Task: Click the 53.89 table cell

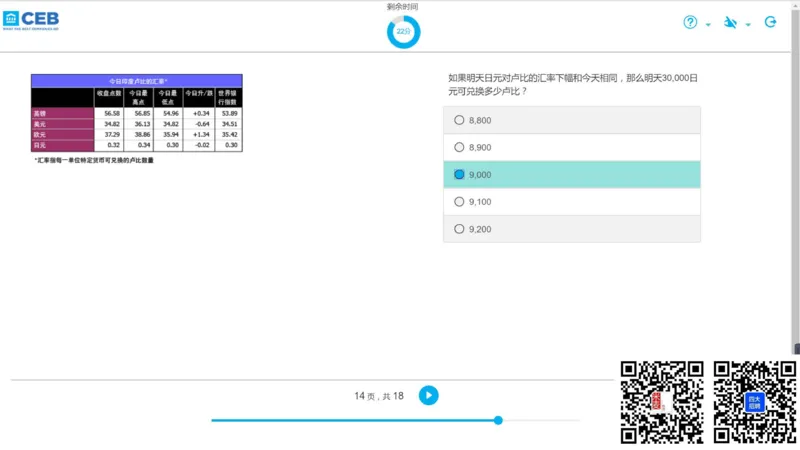Action: [229, 113]
